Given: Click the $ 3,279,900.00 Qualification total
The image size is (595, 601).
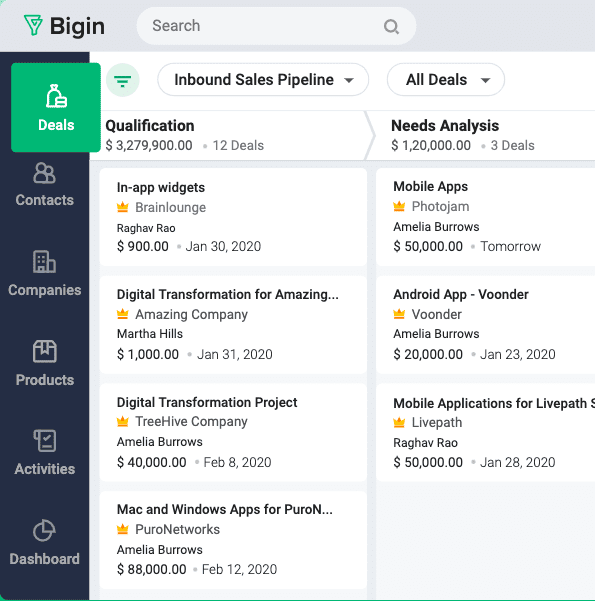Looking at the screenshot, I should pyautogui.click(x=149, y=146).
